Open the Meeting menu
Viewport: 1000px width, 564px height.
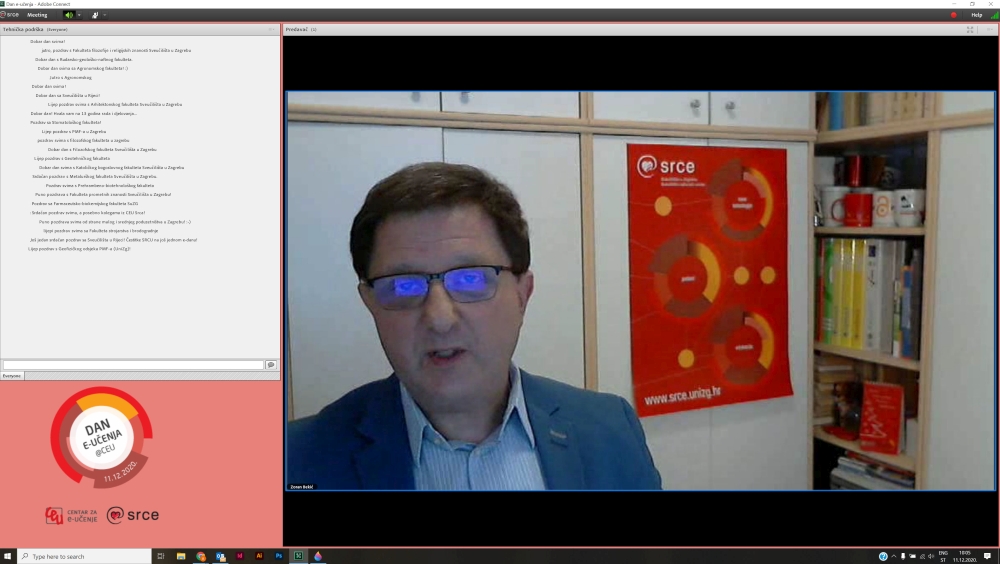(37, 15)
